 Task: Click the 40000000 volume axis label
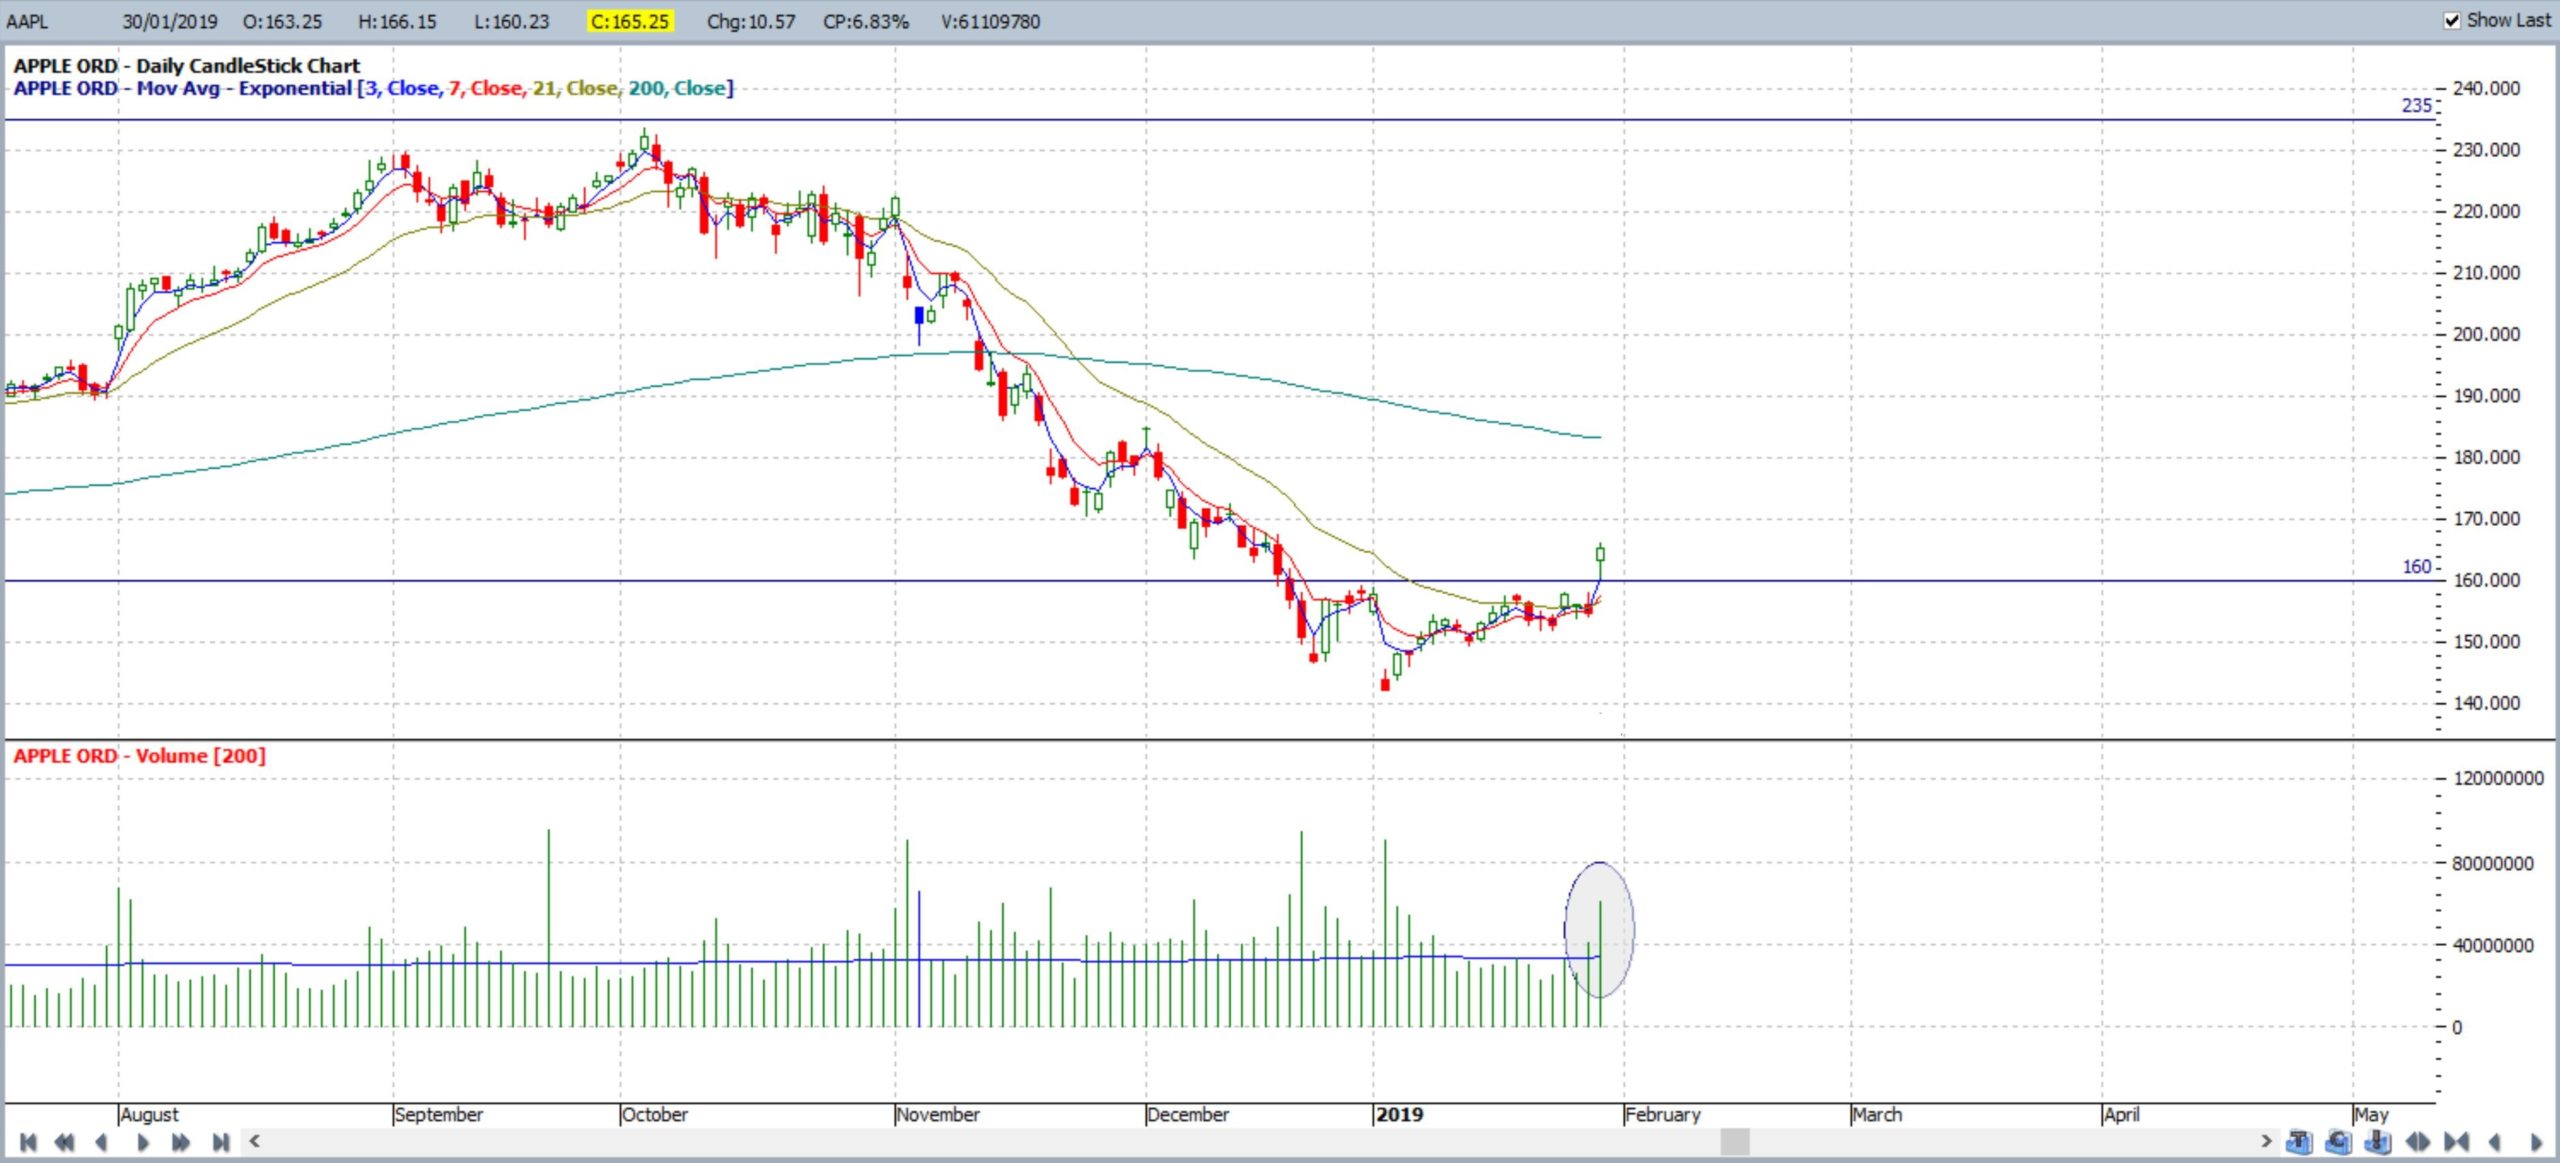pos(2493,945)
